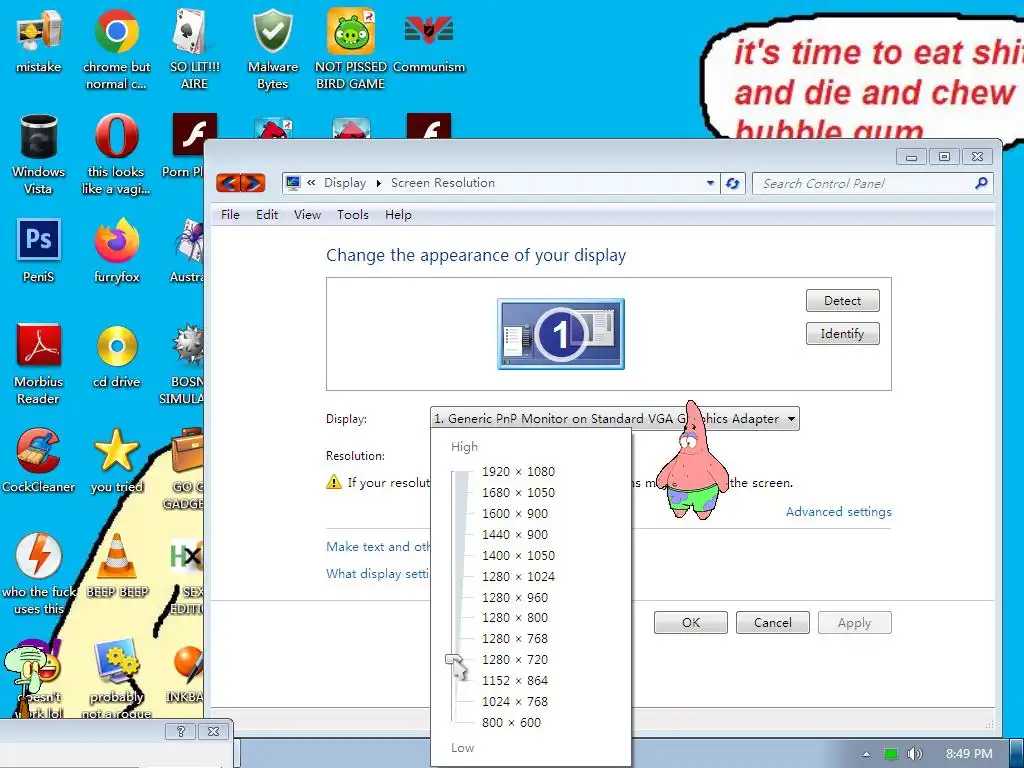Open 'Make text and other items' link

(x=378, y=547)
